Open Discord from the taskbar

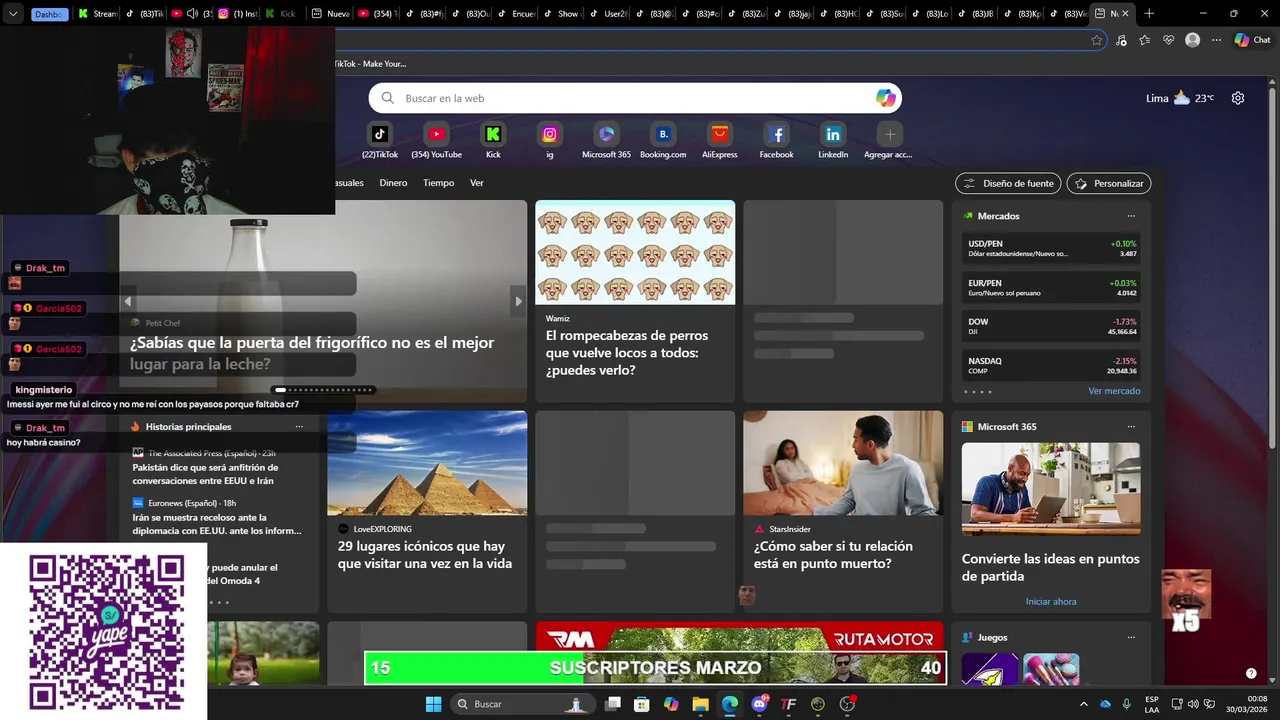pos(759,704)
